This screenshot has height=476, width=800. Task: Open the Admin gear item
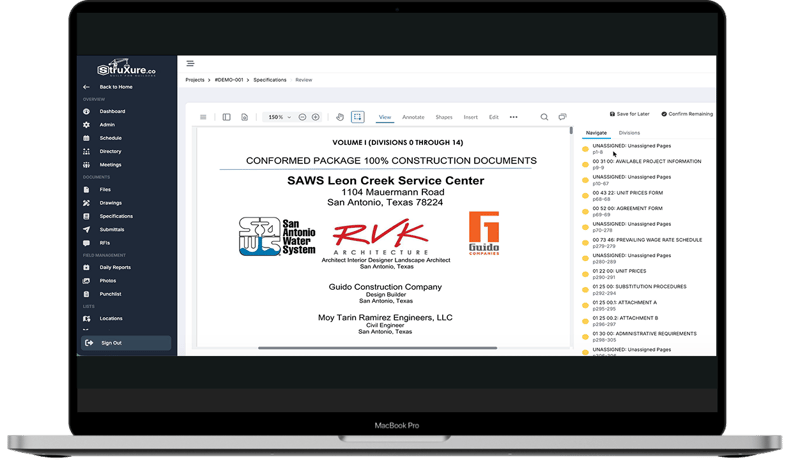[99, 124]
